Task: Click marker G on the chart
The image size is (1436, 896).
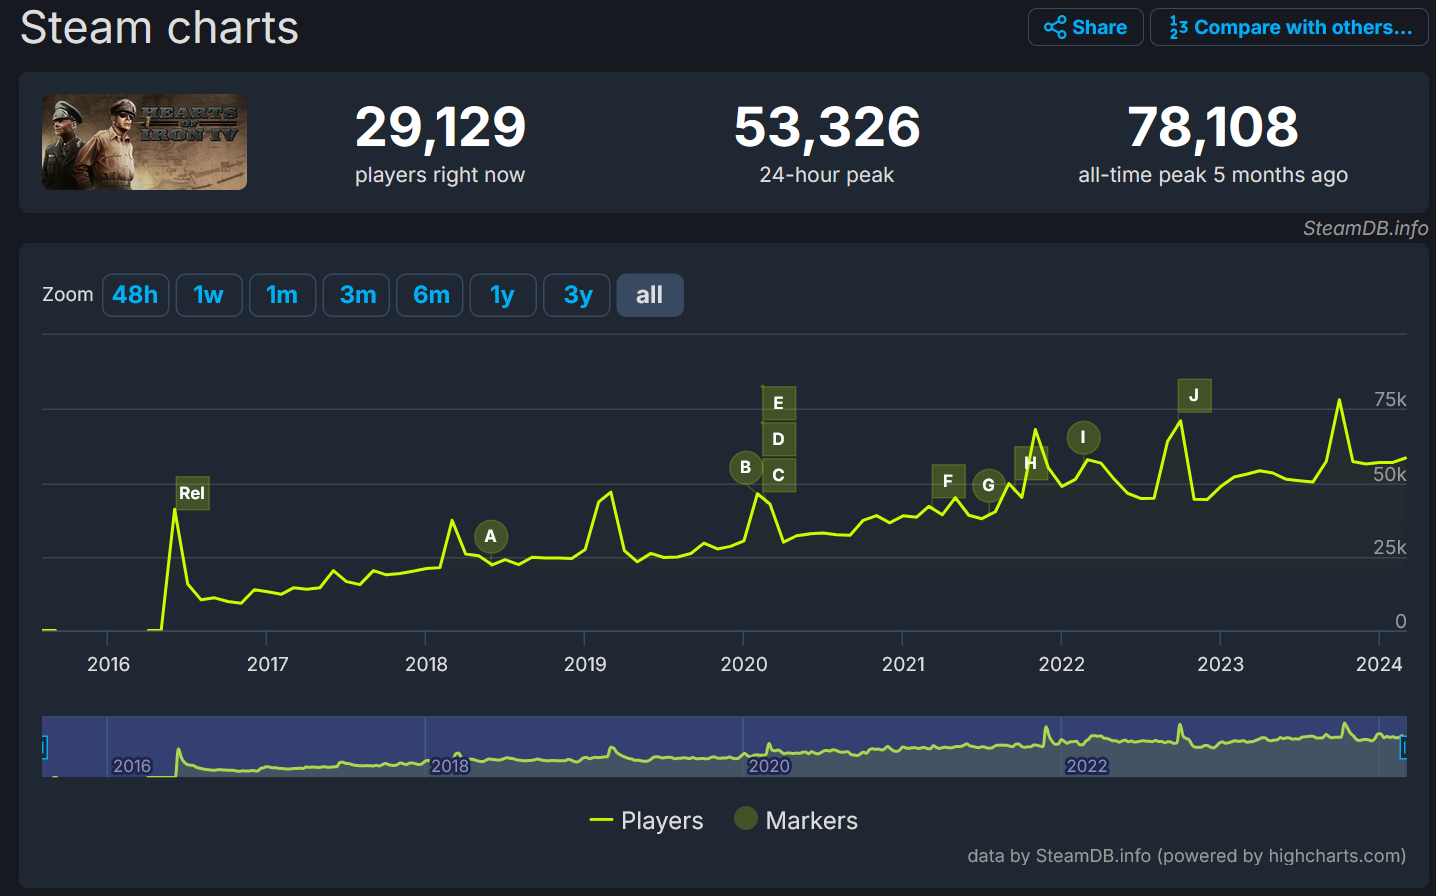Action: click(989, 485)
